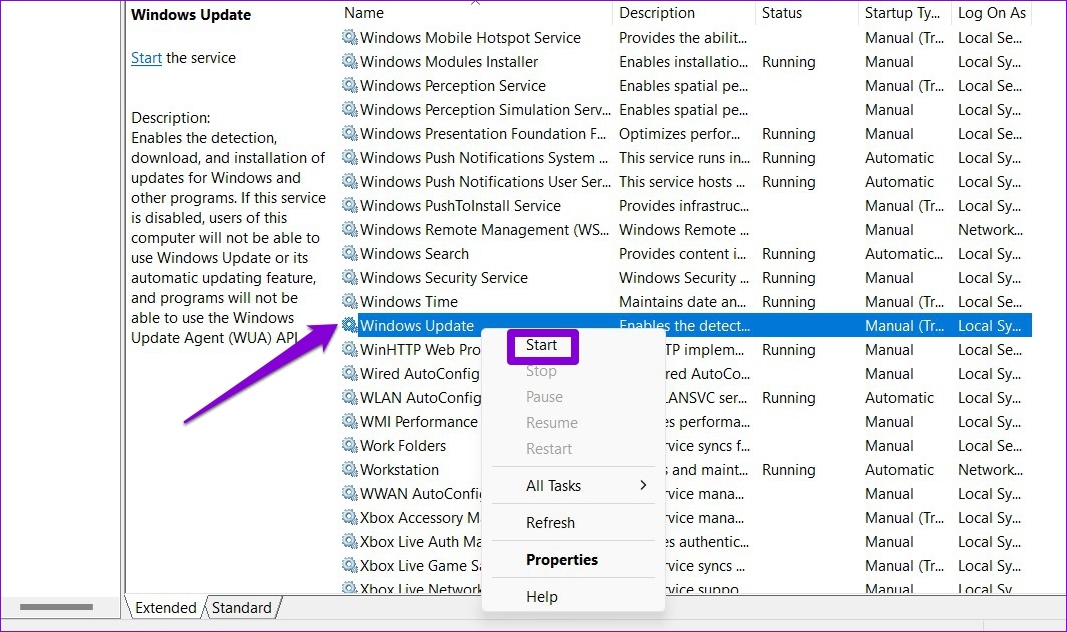1067x632 pixels.
Task: Click WinHTTP Web Proxy gear icon
Action: tap(350, 350)
